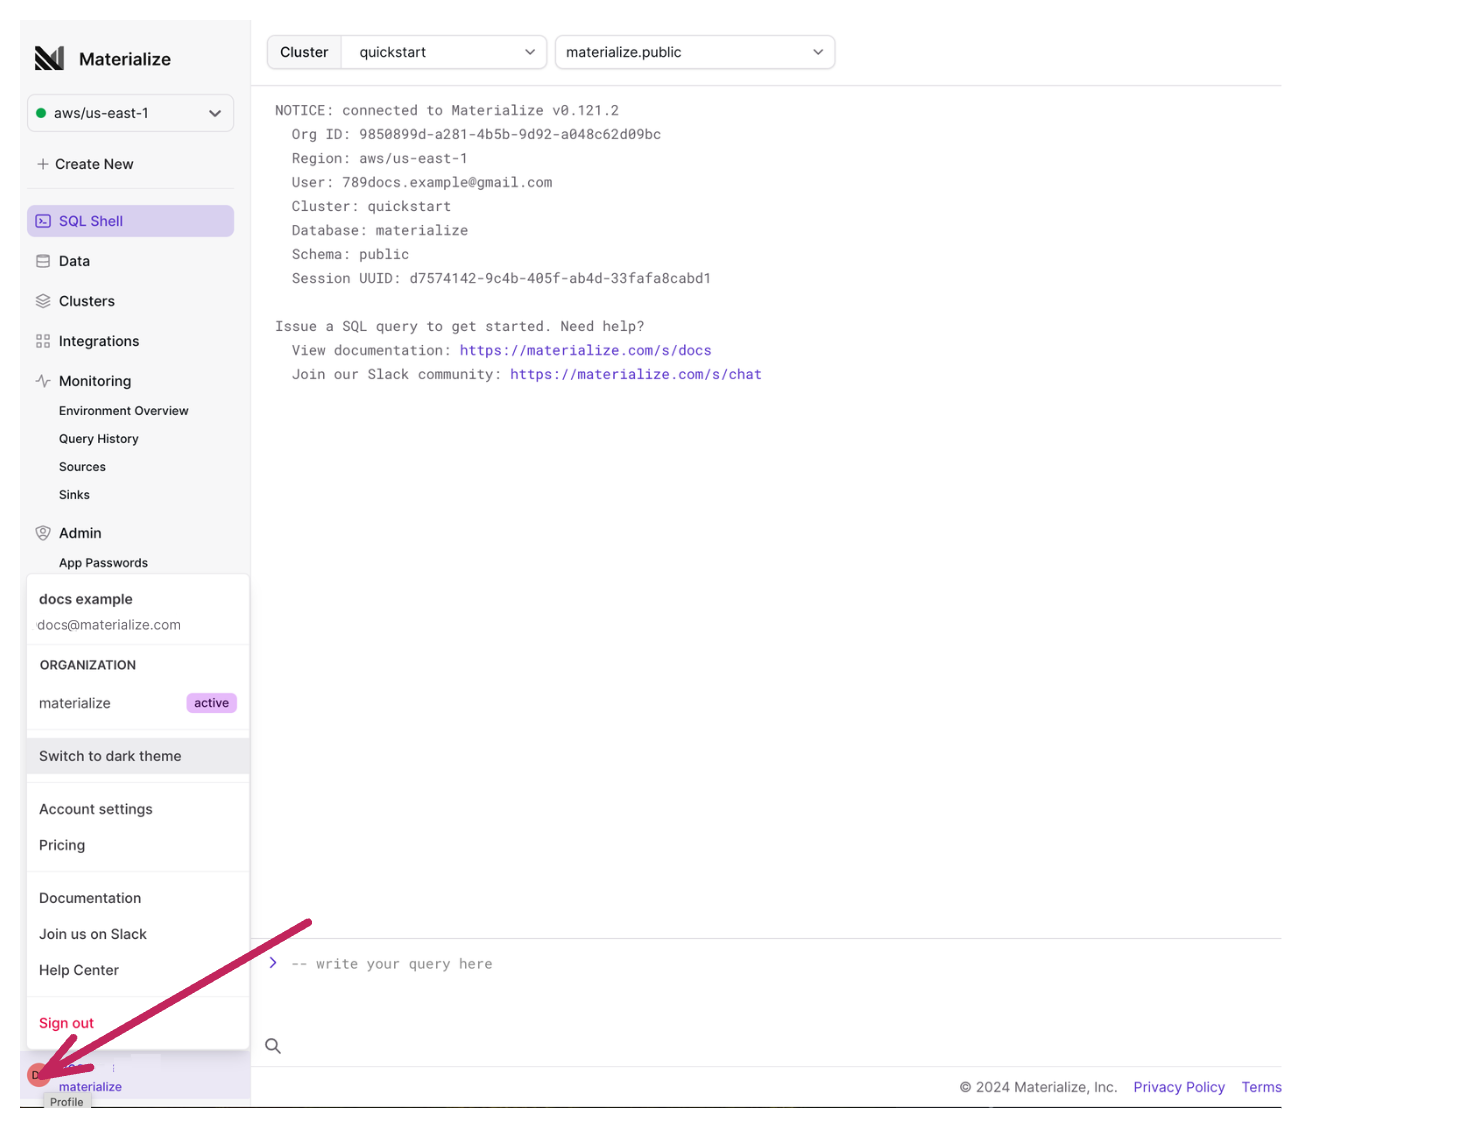This screenshot has height=1128, width=1480.
Task: Select the Data sidebar icon
Action: coord(42,260)
